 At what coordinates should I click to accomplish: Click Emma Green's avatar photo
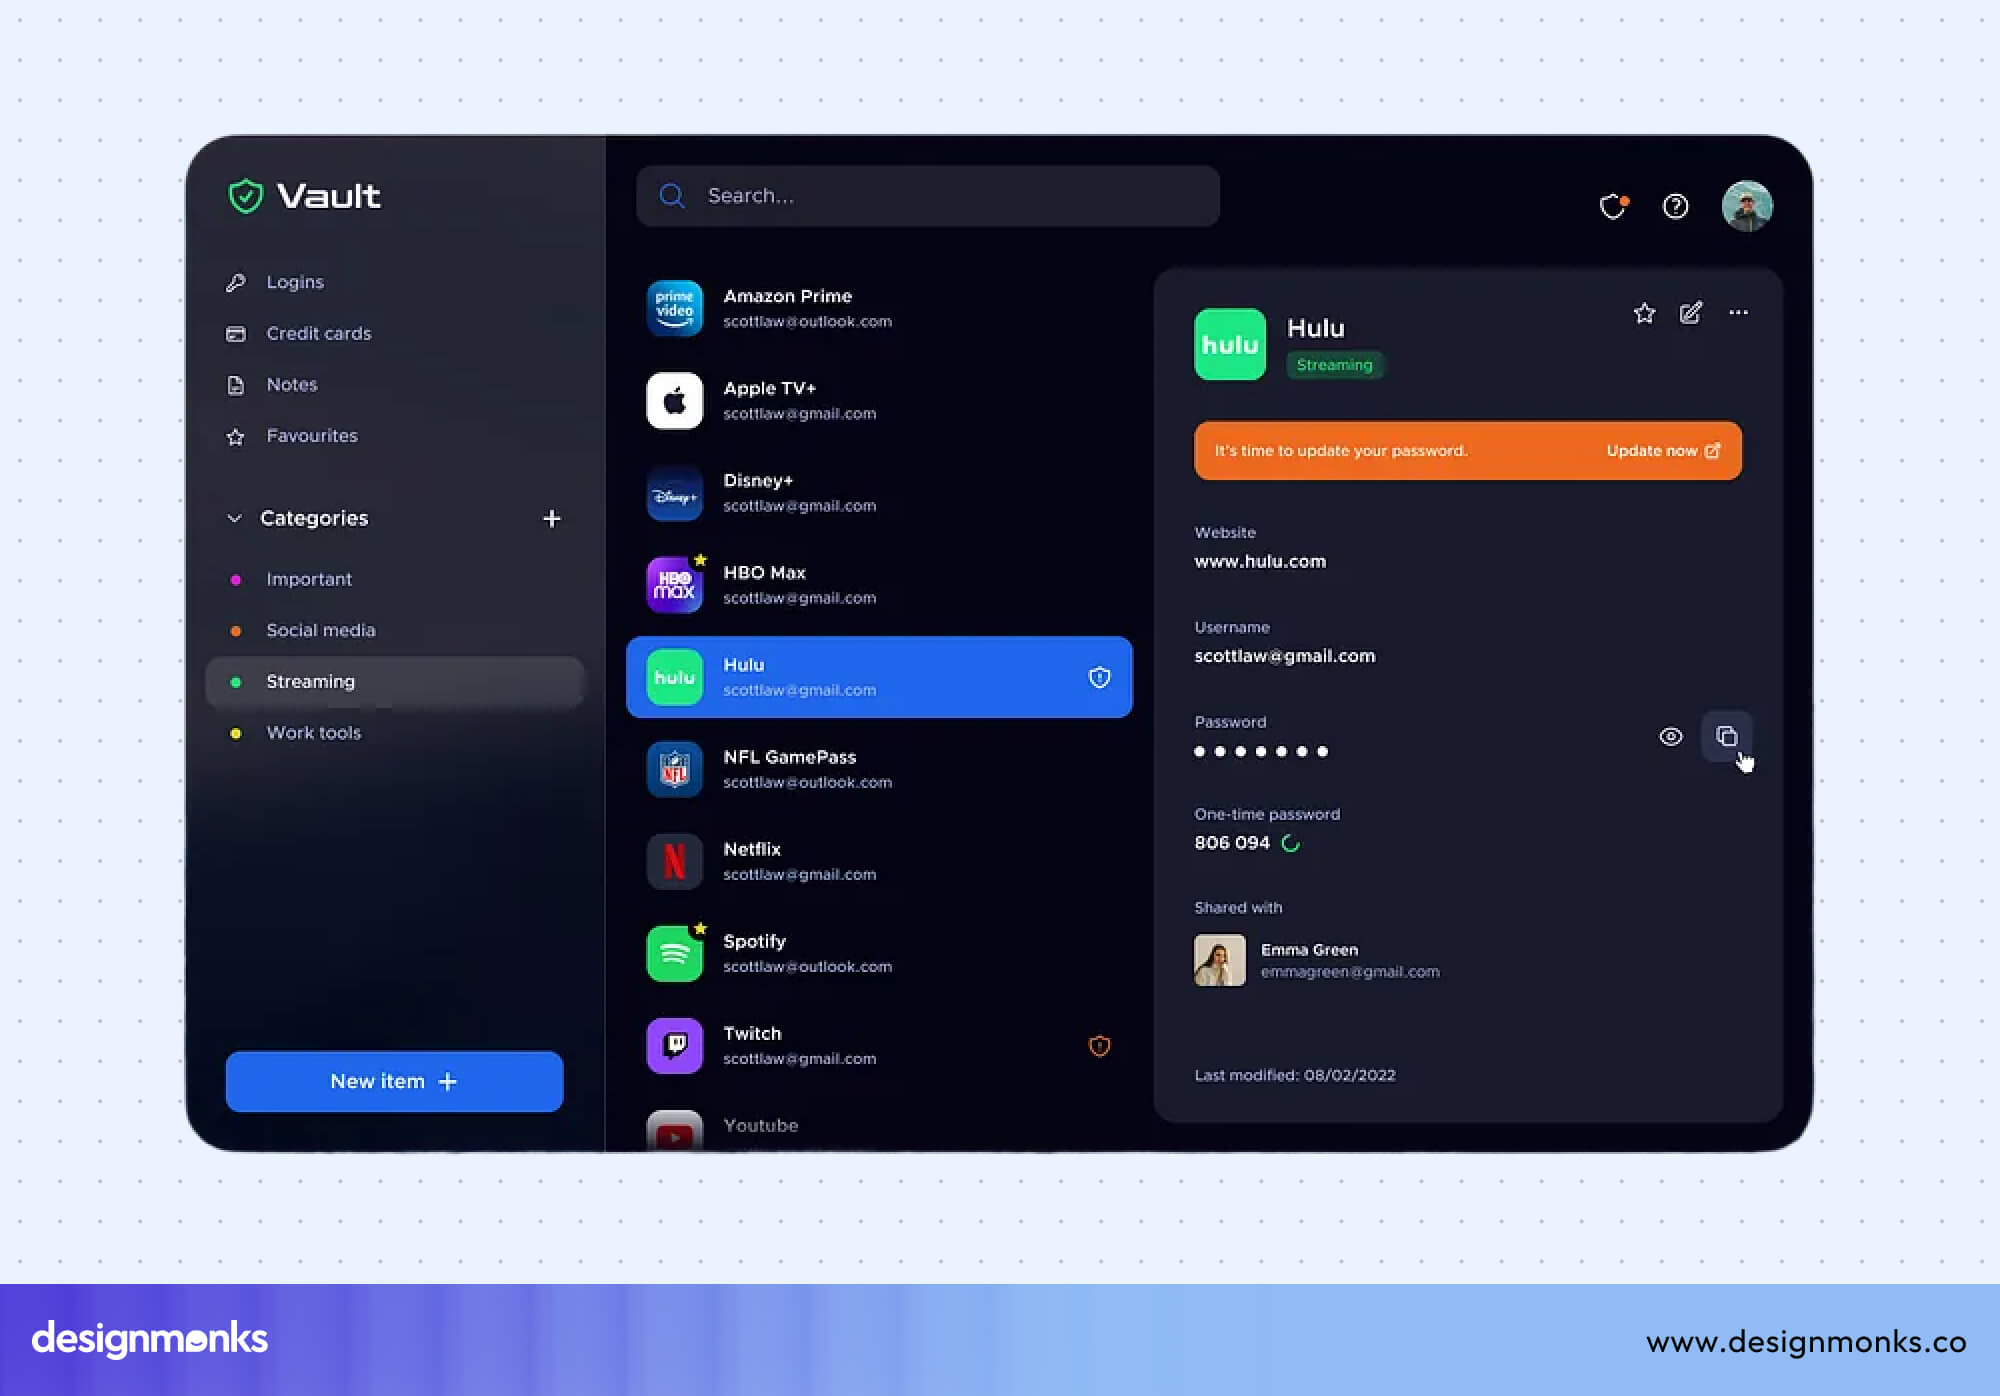pos(1219,960)
